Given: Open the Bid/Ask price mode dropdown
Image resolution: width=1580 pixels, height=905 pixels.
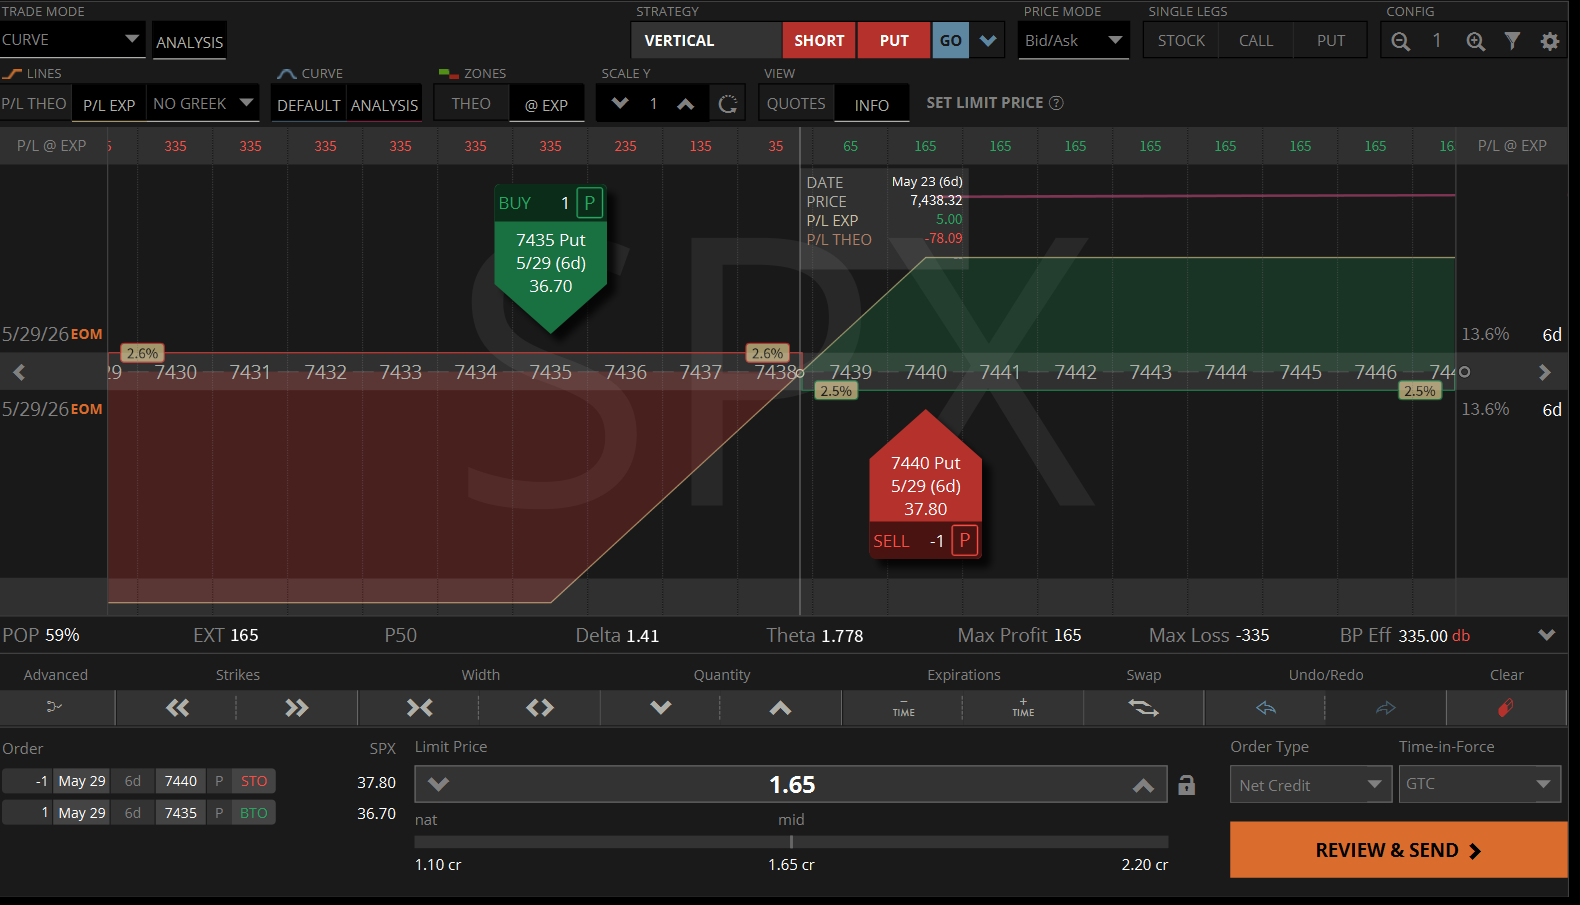Looking at the screenshot, I should [1073, 41].
